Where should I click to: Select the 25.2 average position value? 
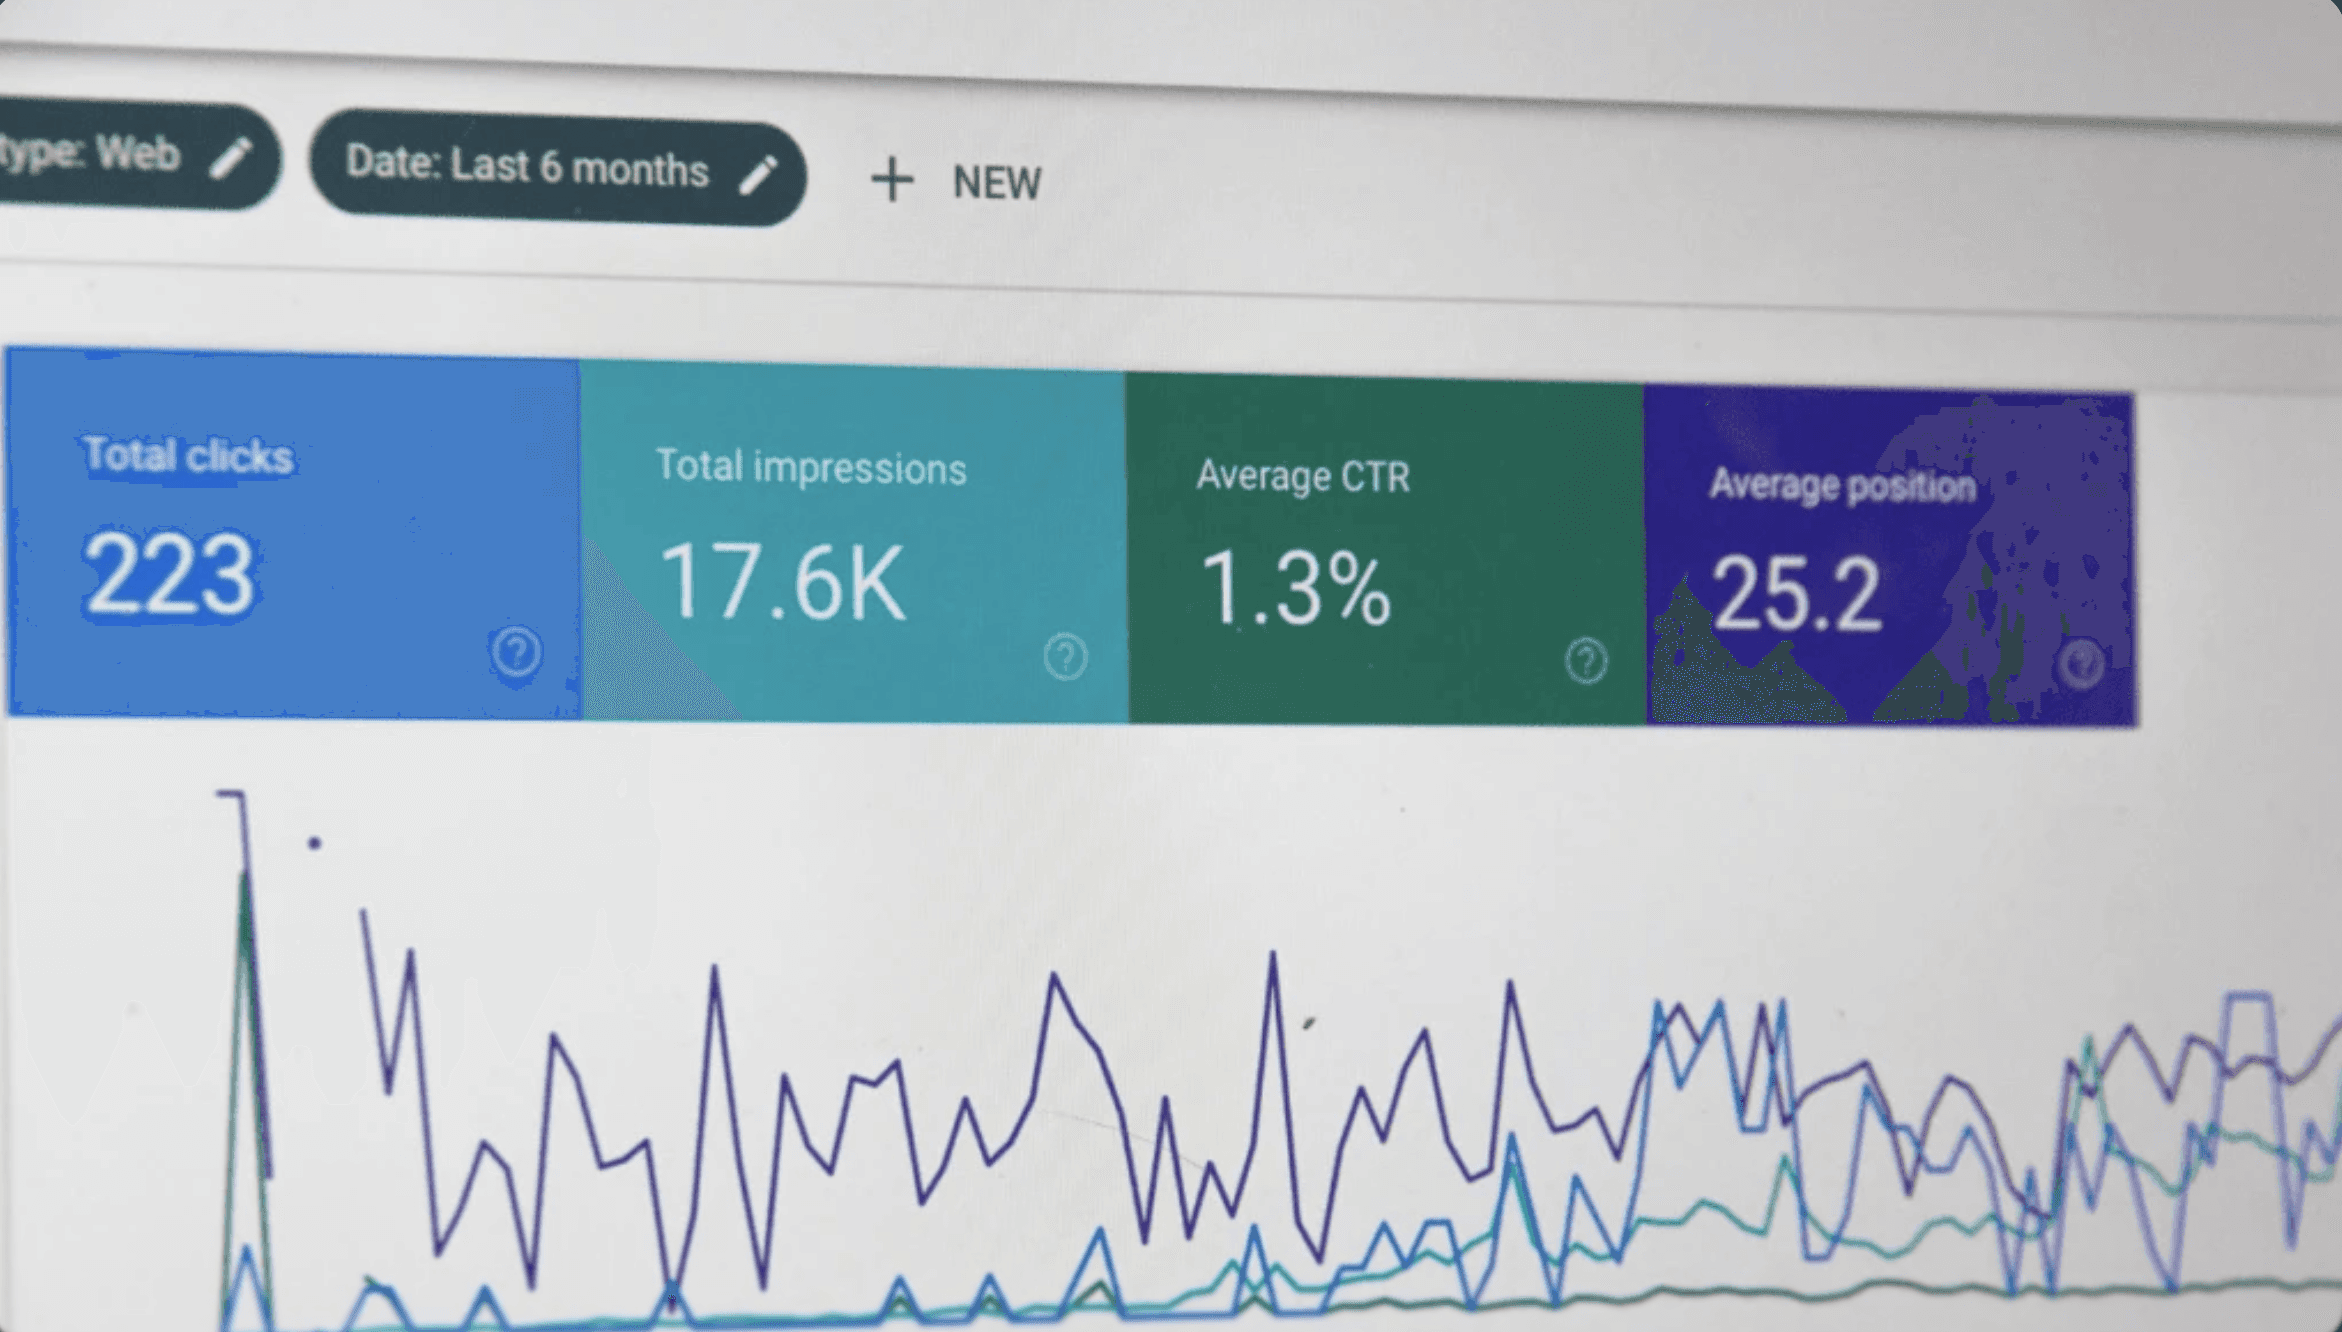tap(1796, 595)
